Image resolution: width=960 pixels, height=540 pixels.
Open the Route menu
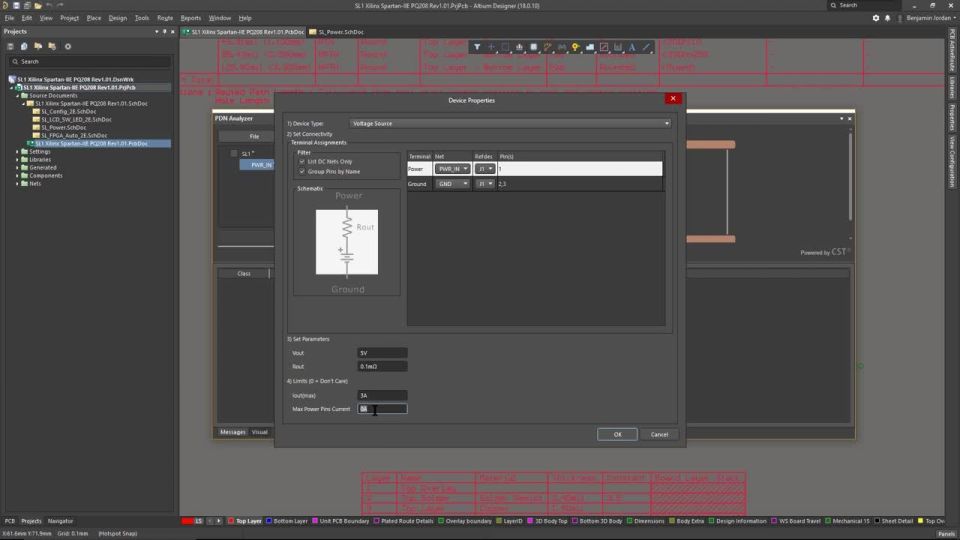pyautogui.click(x=165, y=18)
